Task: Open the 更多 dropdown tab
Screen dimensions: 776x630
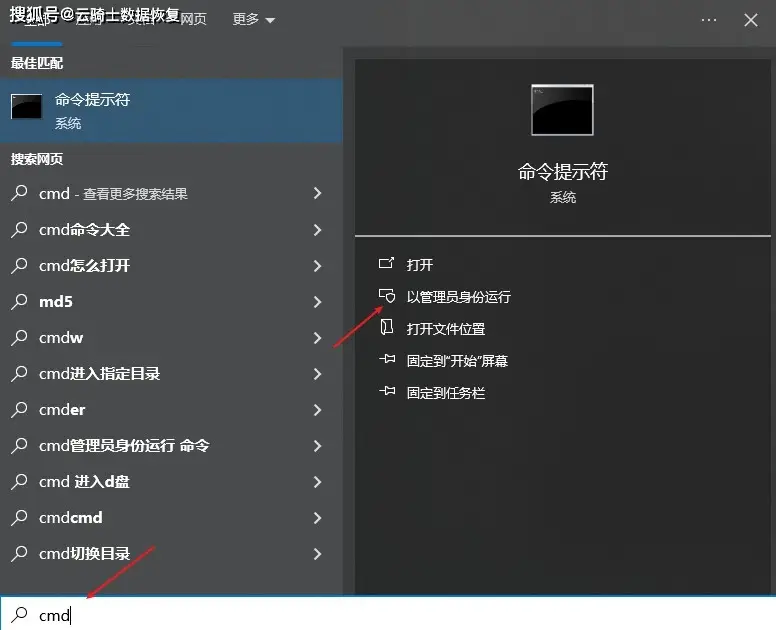Action: (253, 20)
